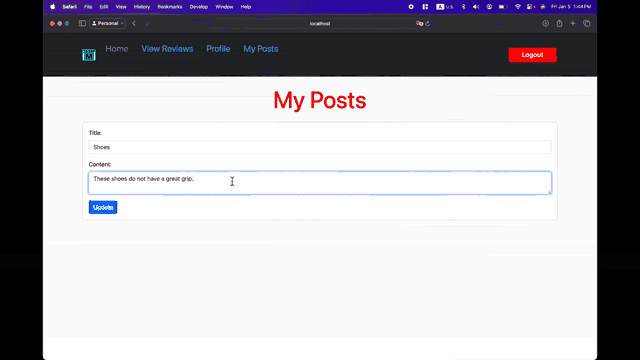Click the Bluetooth icon in menu bar
This screenshot has height=360, width=640.
tap(463, 7)
